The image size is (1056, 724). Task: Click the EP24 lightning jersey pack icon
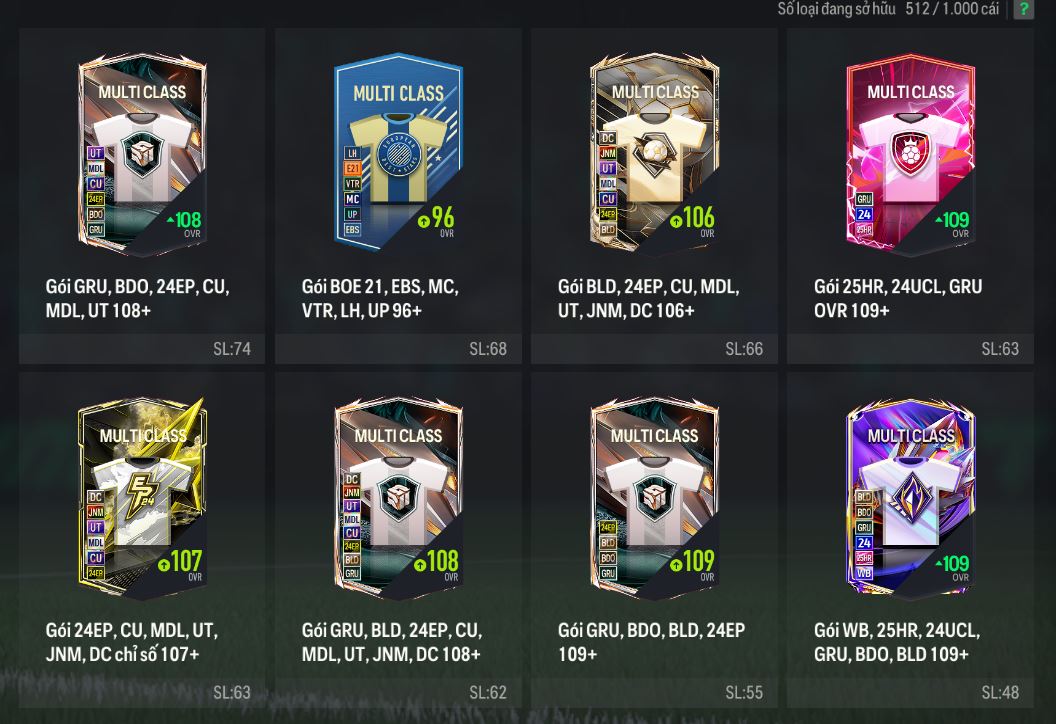[141, 496]
